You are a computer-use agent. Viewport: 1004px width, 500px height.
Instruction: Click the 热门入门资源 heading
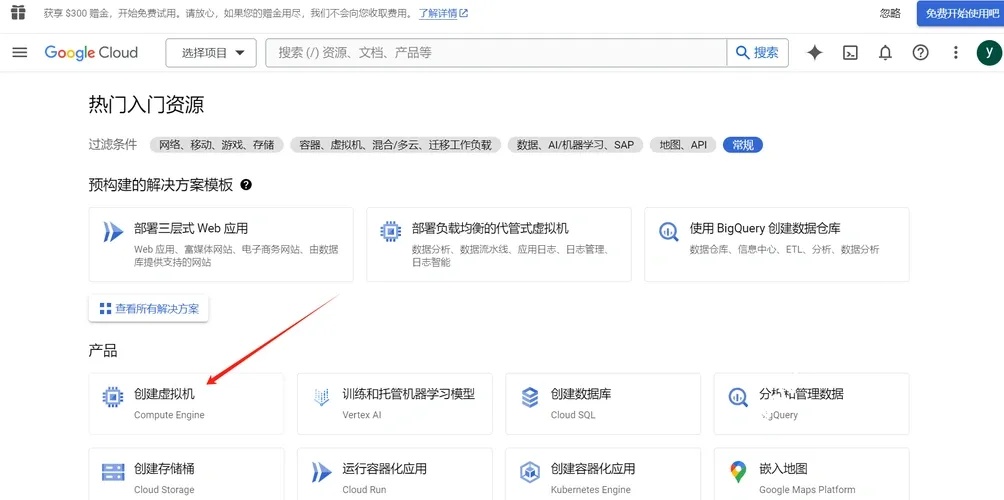146,105
